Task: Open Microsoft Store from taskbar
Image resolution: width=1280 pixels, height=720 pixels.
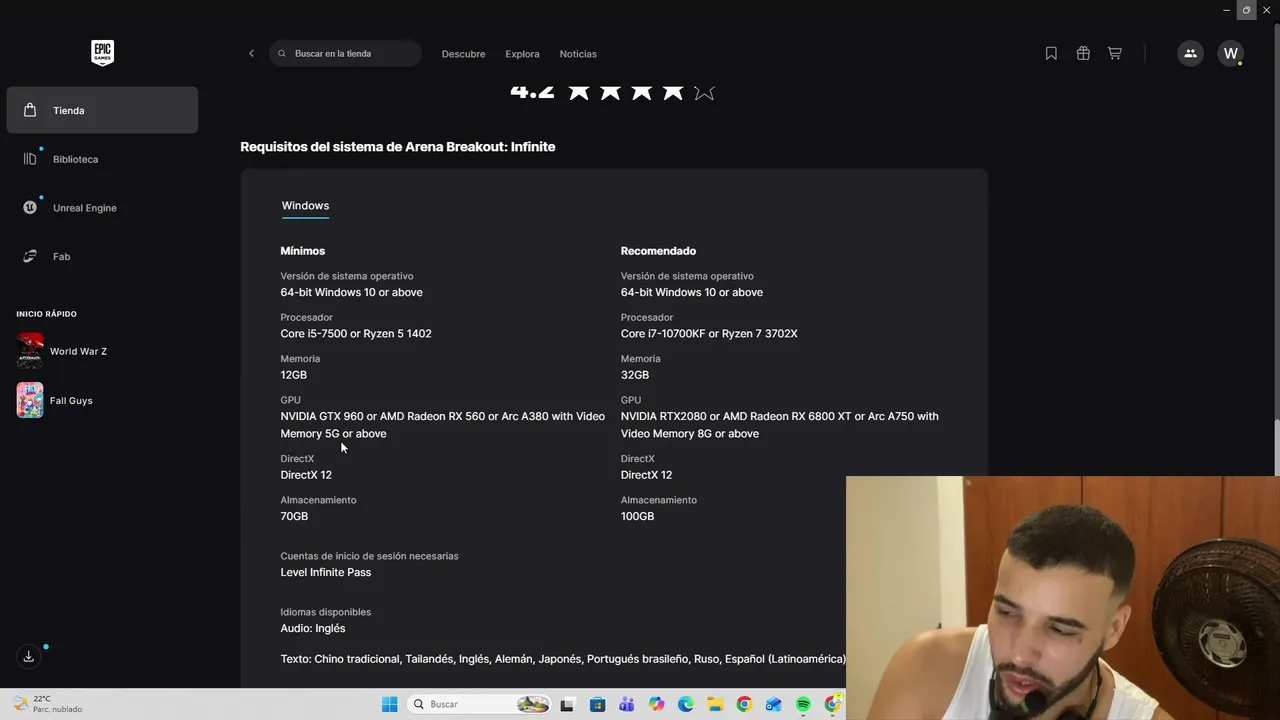Action: (597, 704)
